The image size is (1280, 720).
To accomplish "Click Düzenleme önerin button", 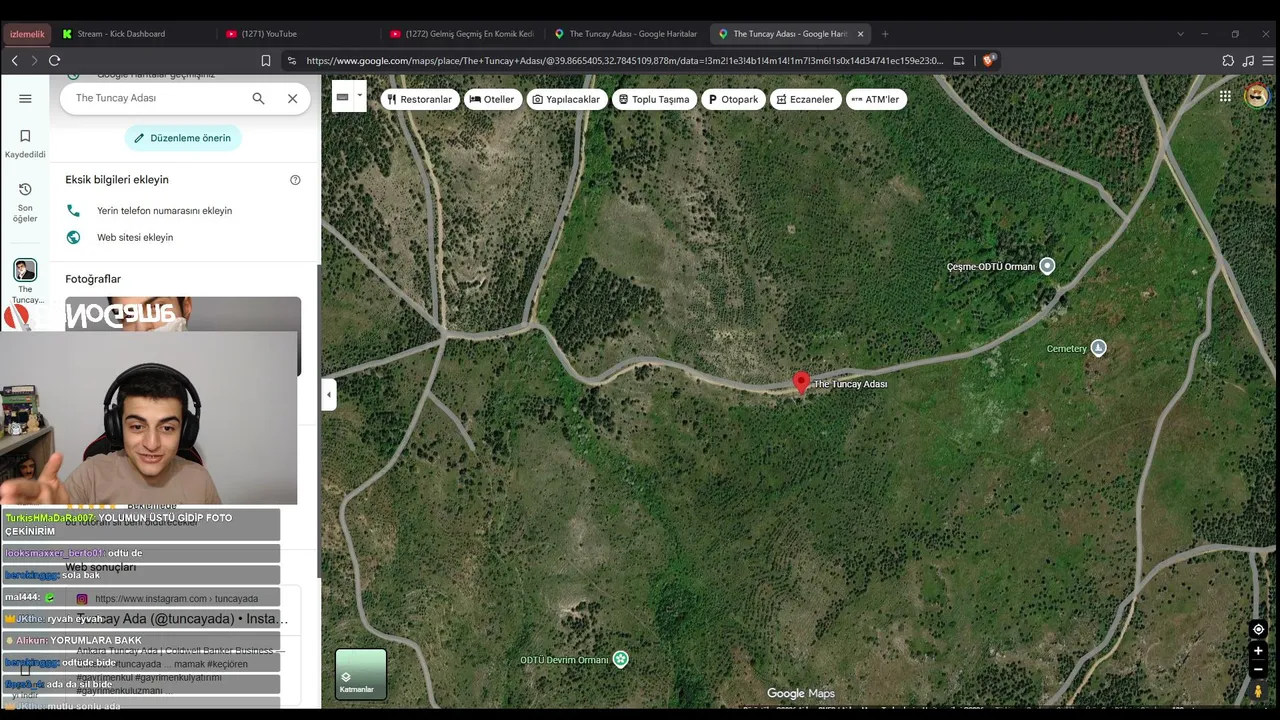I will (183, 138).
